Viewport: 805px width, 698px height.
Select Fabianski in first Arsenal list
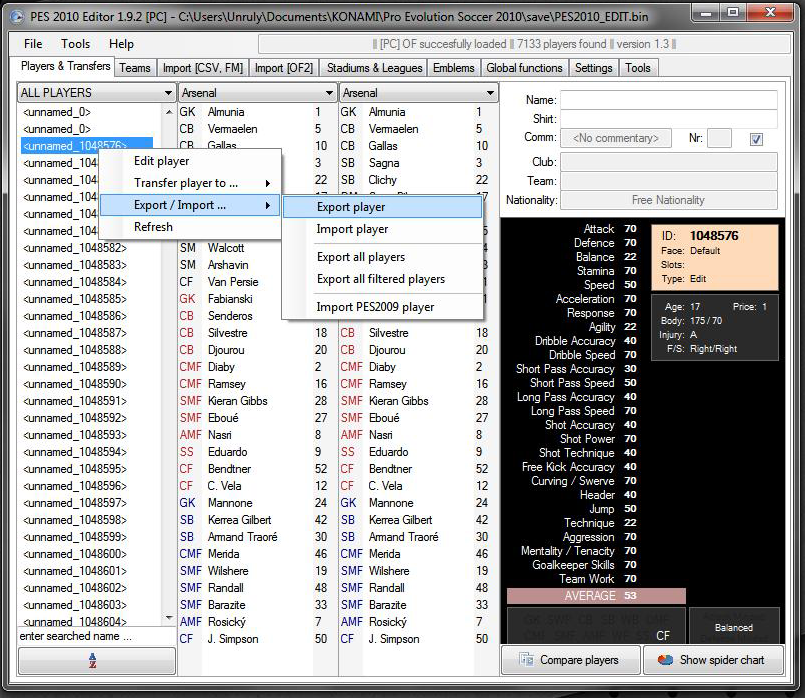pyautogui.click(x=230, y=299)
